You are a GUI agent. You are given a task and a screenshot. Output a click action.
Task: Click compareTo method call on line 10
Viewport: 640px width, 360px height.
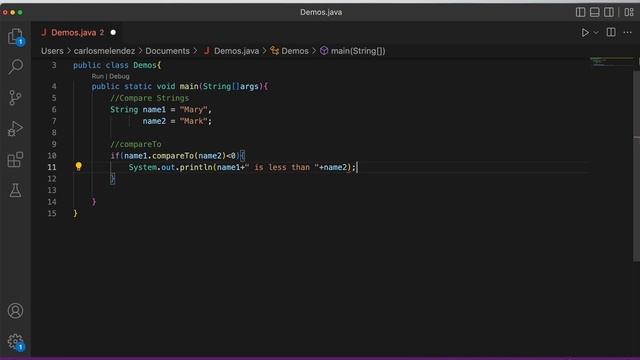click(173, 156)
